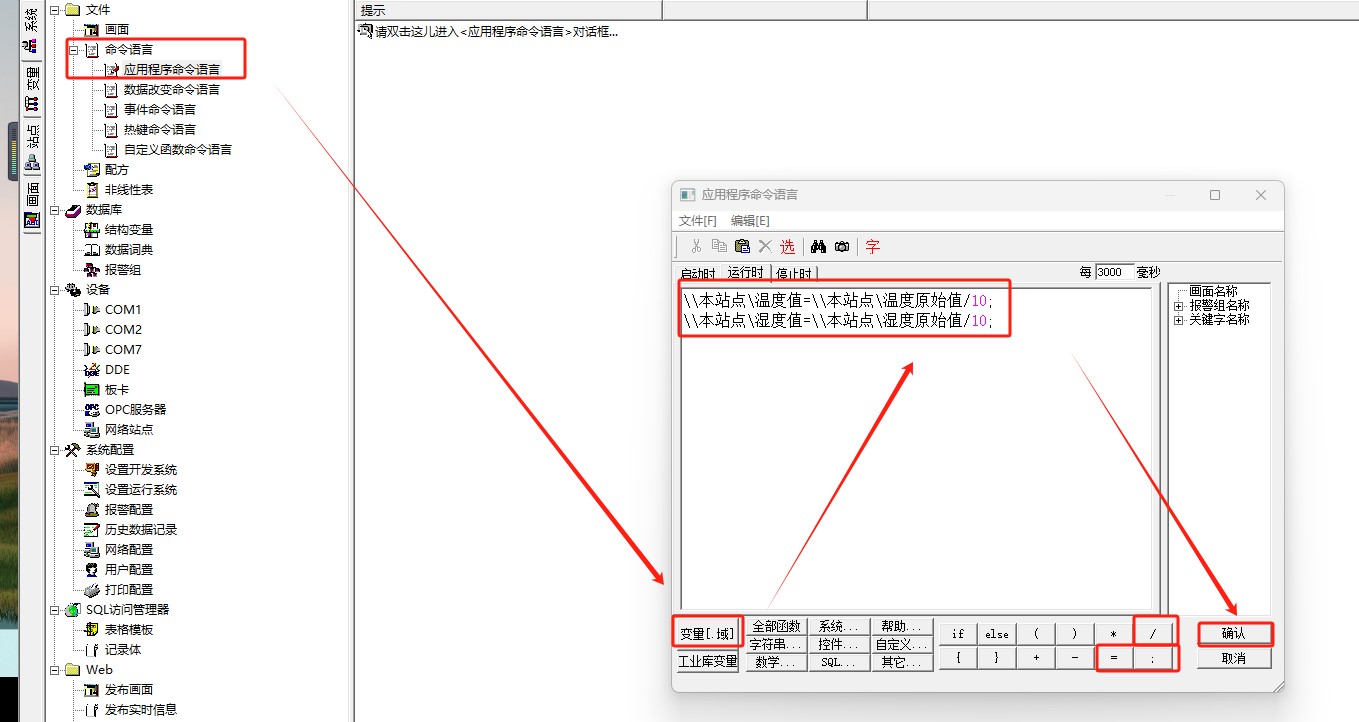
Task: Switch to the 停止时 tab
Action: click(794, 273)
